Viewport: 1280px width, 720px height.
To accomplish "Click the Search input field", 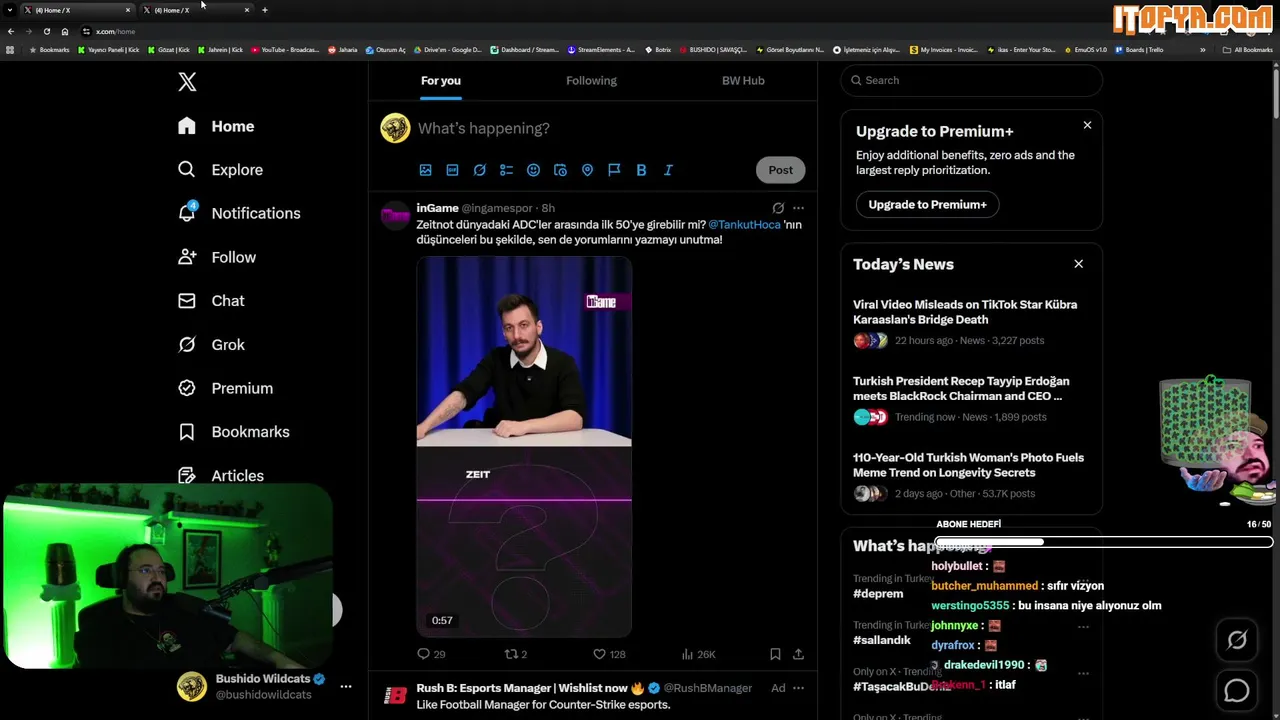I will (x=971, y=80).
